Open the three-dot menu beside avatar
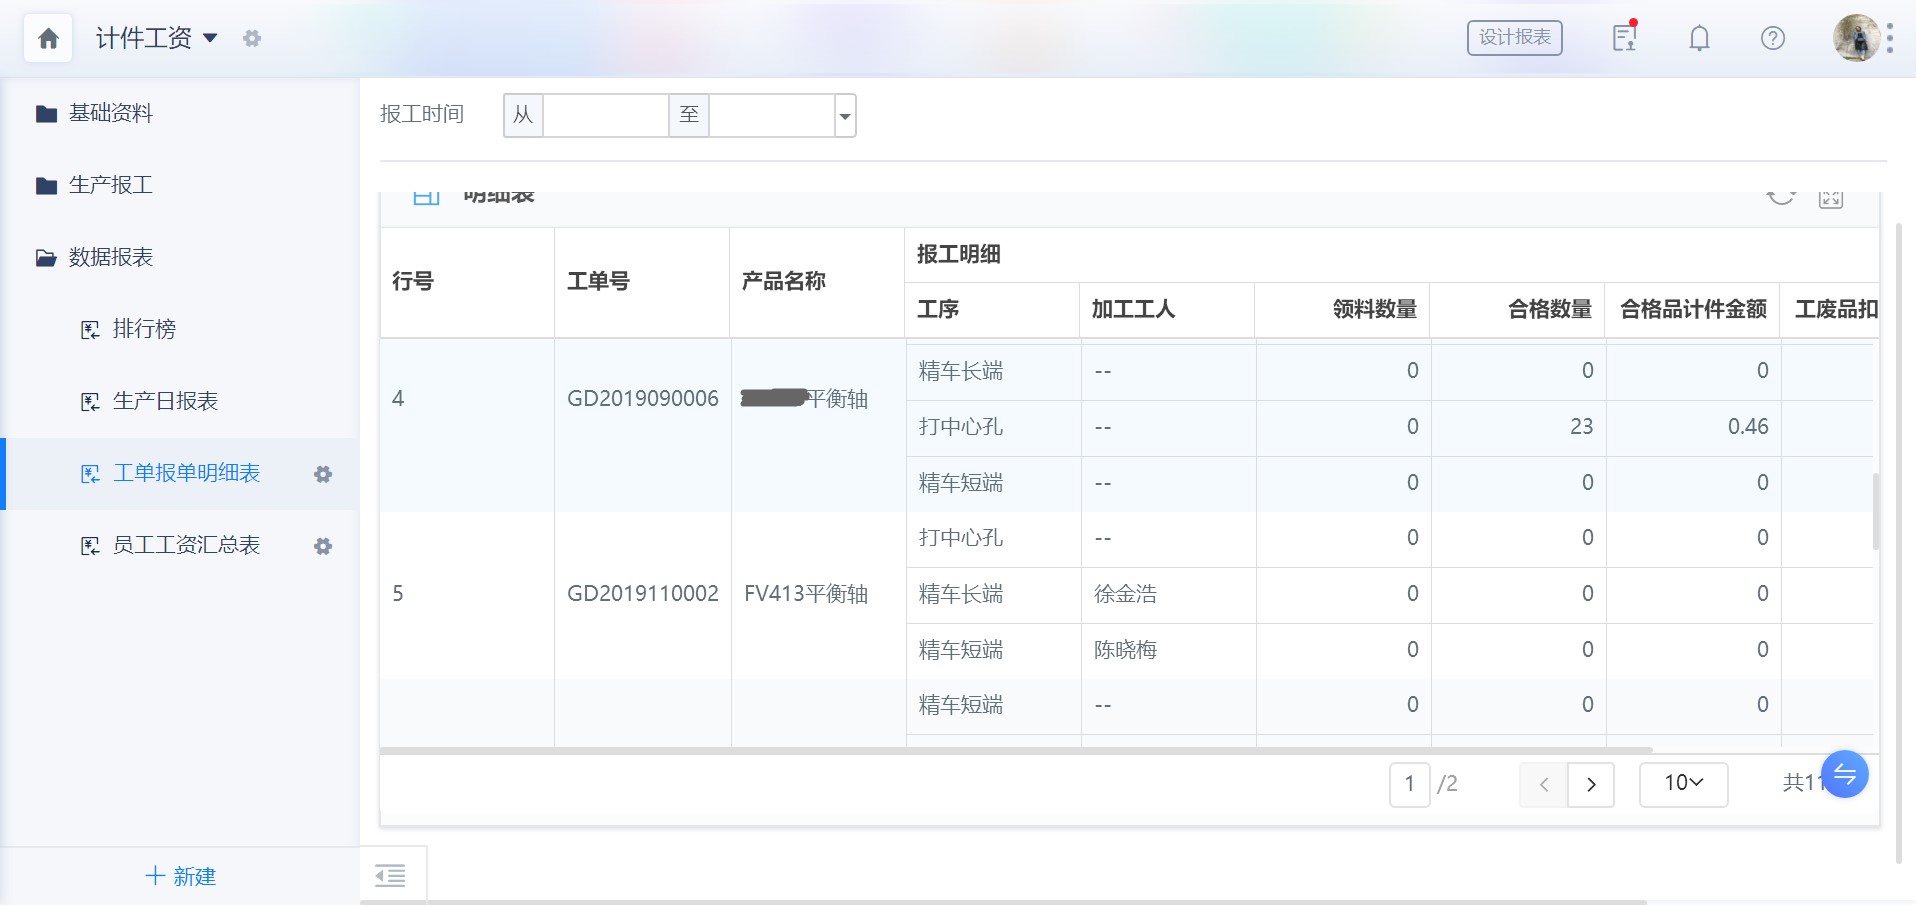The height and width of the screenshot is (906, 1917). tap(1890, 38)
